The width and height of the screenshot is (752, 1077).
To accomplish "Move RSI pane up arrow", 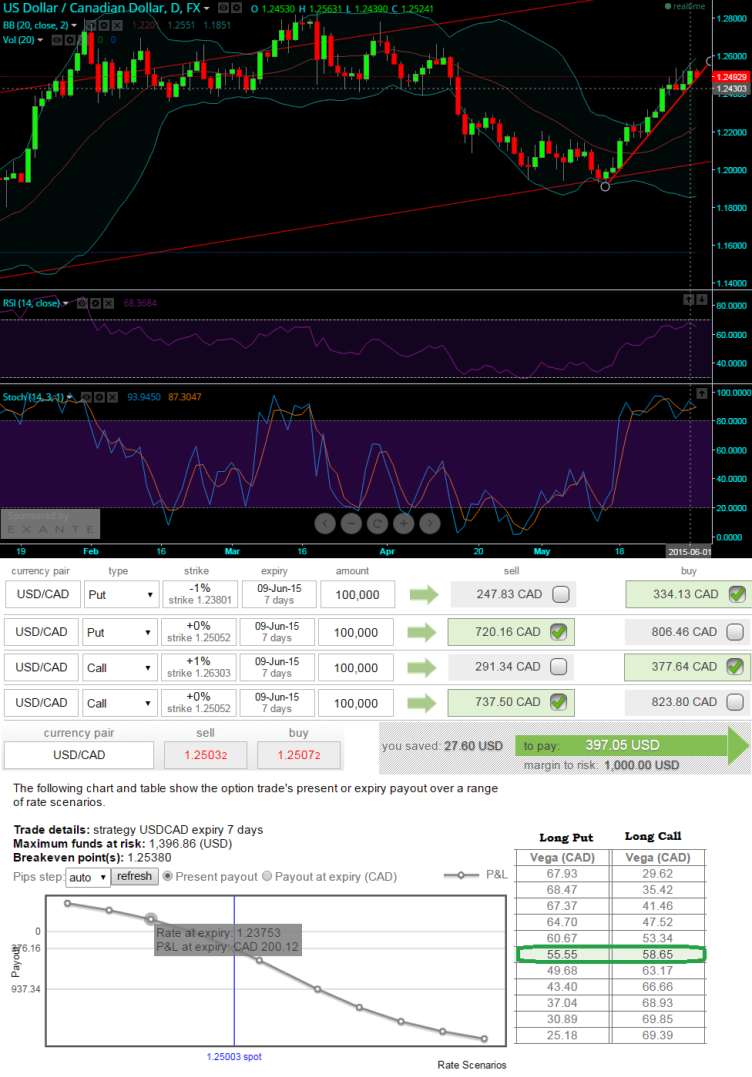I will (x=689, y=299).
